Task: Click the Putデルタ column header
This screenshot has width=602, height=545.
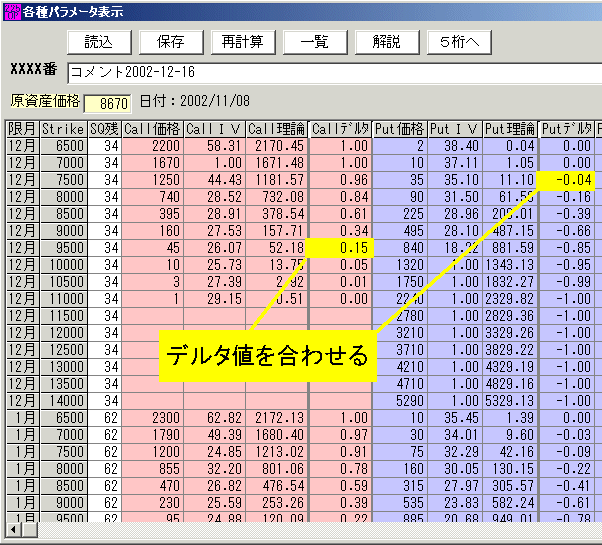Action: click(x=567, y=129)
